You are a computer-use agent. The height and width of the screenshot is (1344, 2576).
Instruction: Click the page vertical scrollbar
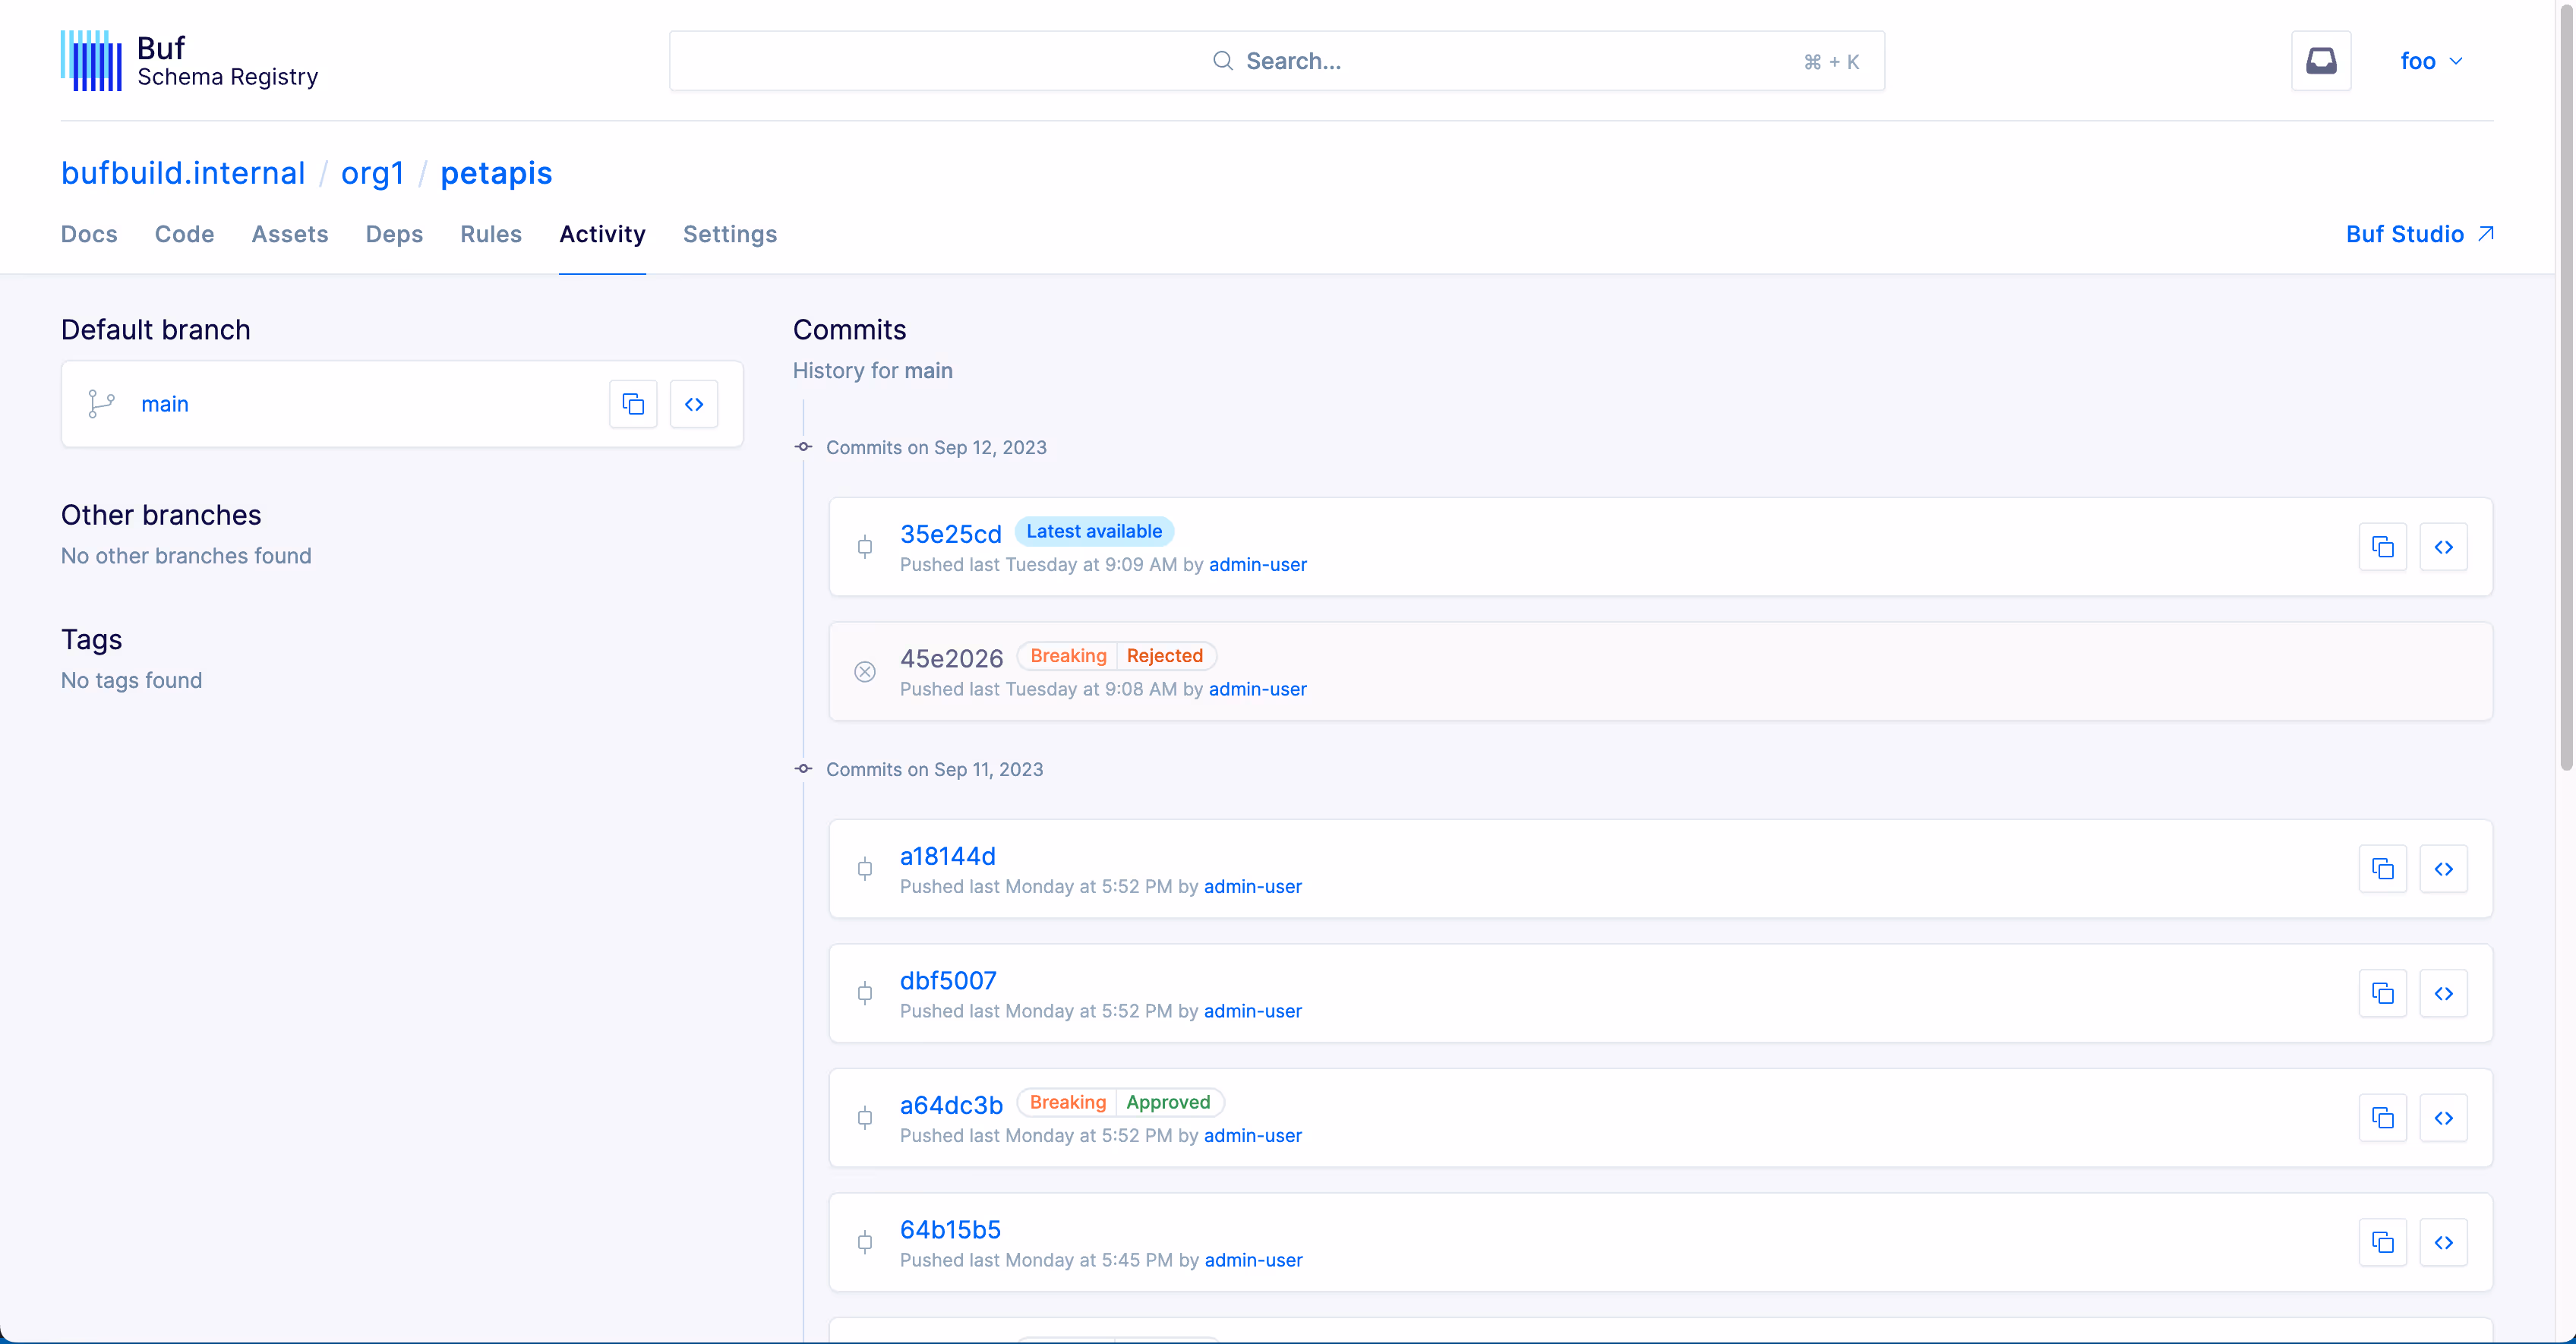coord(2566,388)
